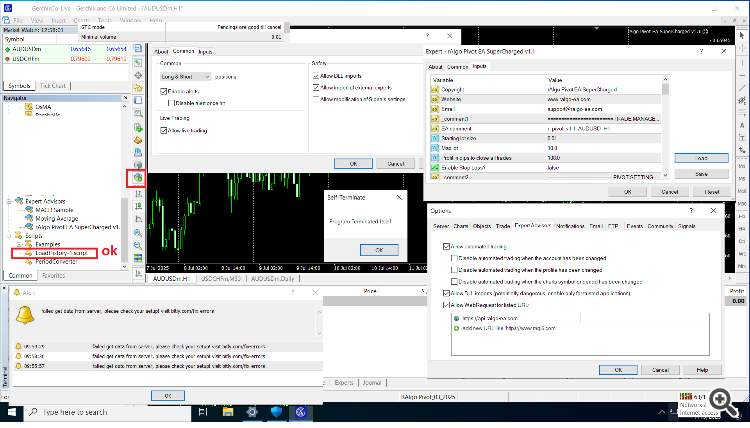
Task: Check Disable automated trading when account changed
Action: click(454, 258)
